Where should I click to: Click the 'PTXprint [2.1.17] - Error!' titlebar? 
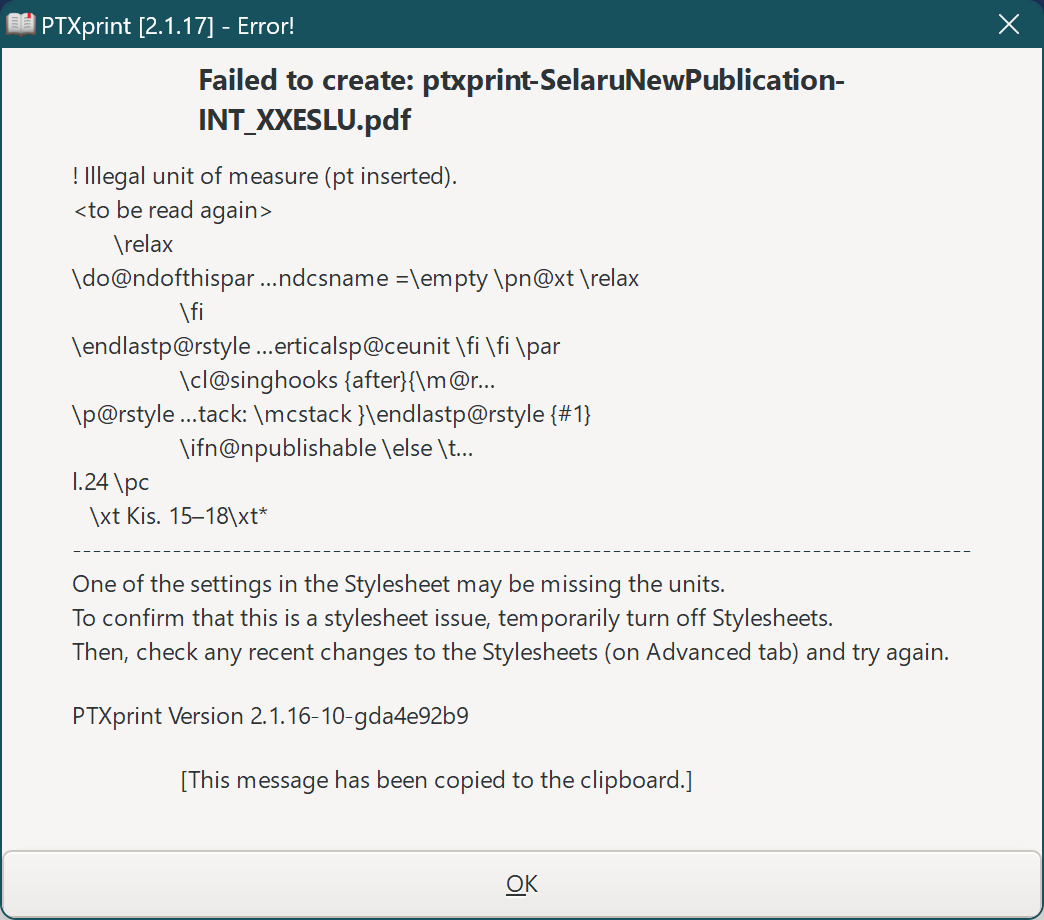[x=166, y=24]
